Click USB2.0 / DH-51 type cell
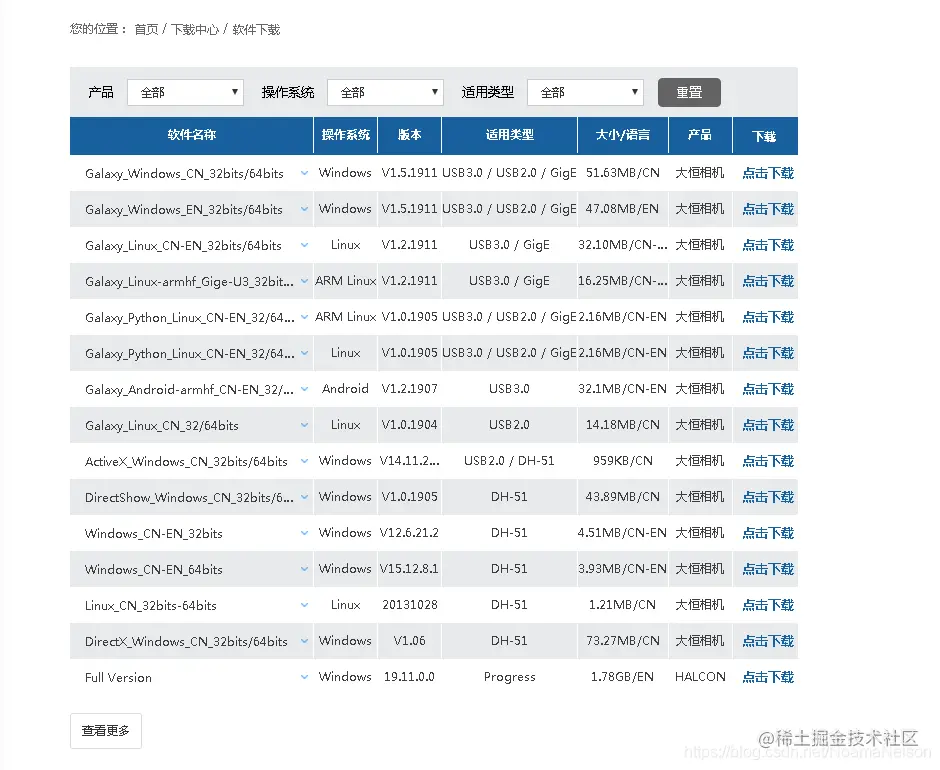The height and width of the screenshot is (770, 940). (x=510, y=461)
